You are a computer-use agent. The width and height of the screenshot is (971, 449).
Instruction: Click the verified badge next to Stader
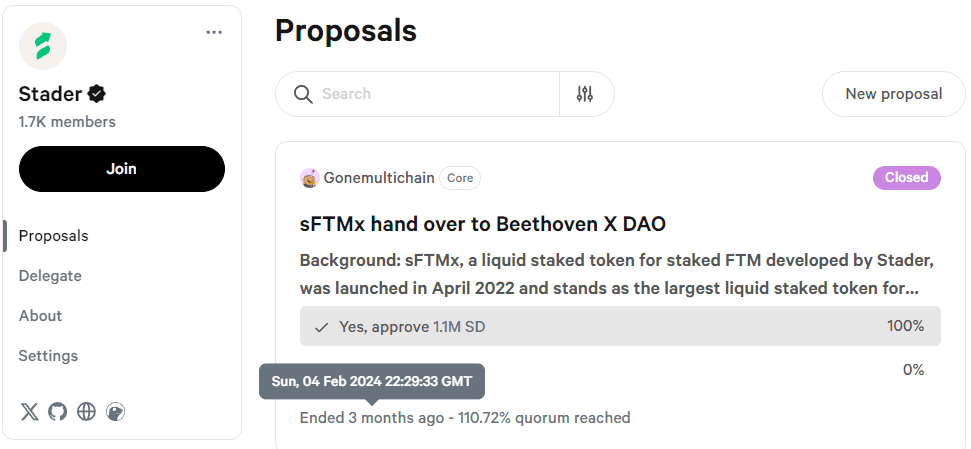click(97, 94)
